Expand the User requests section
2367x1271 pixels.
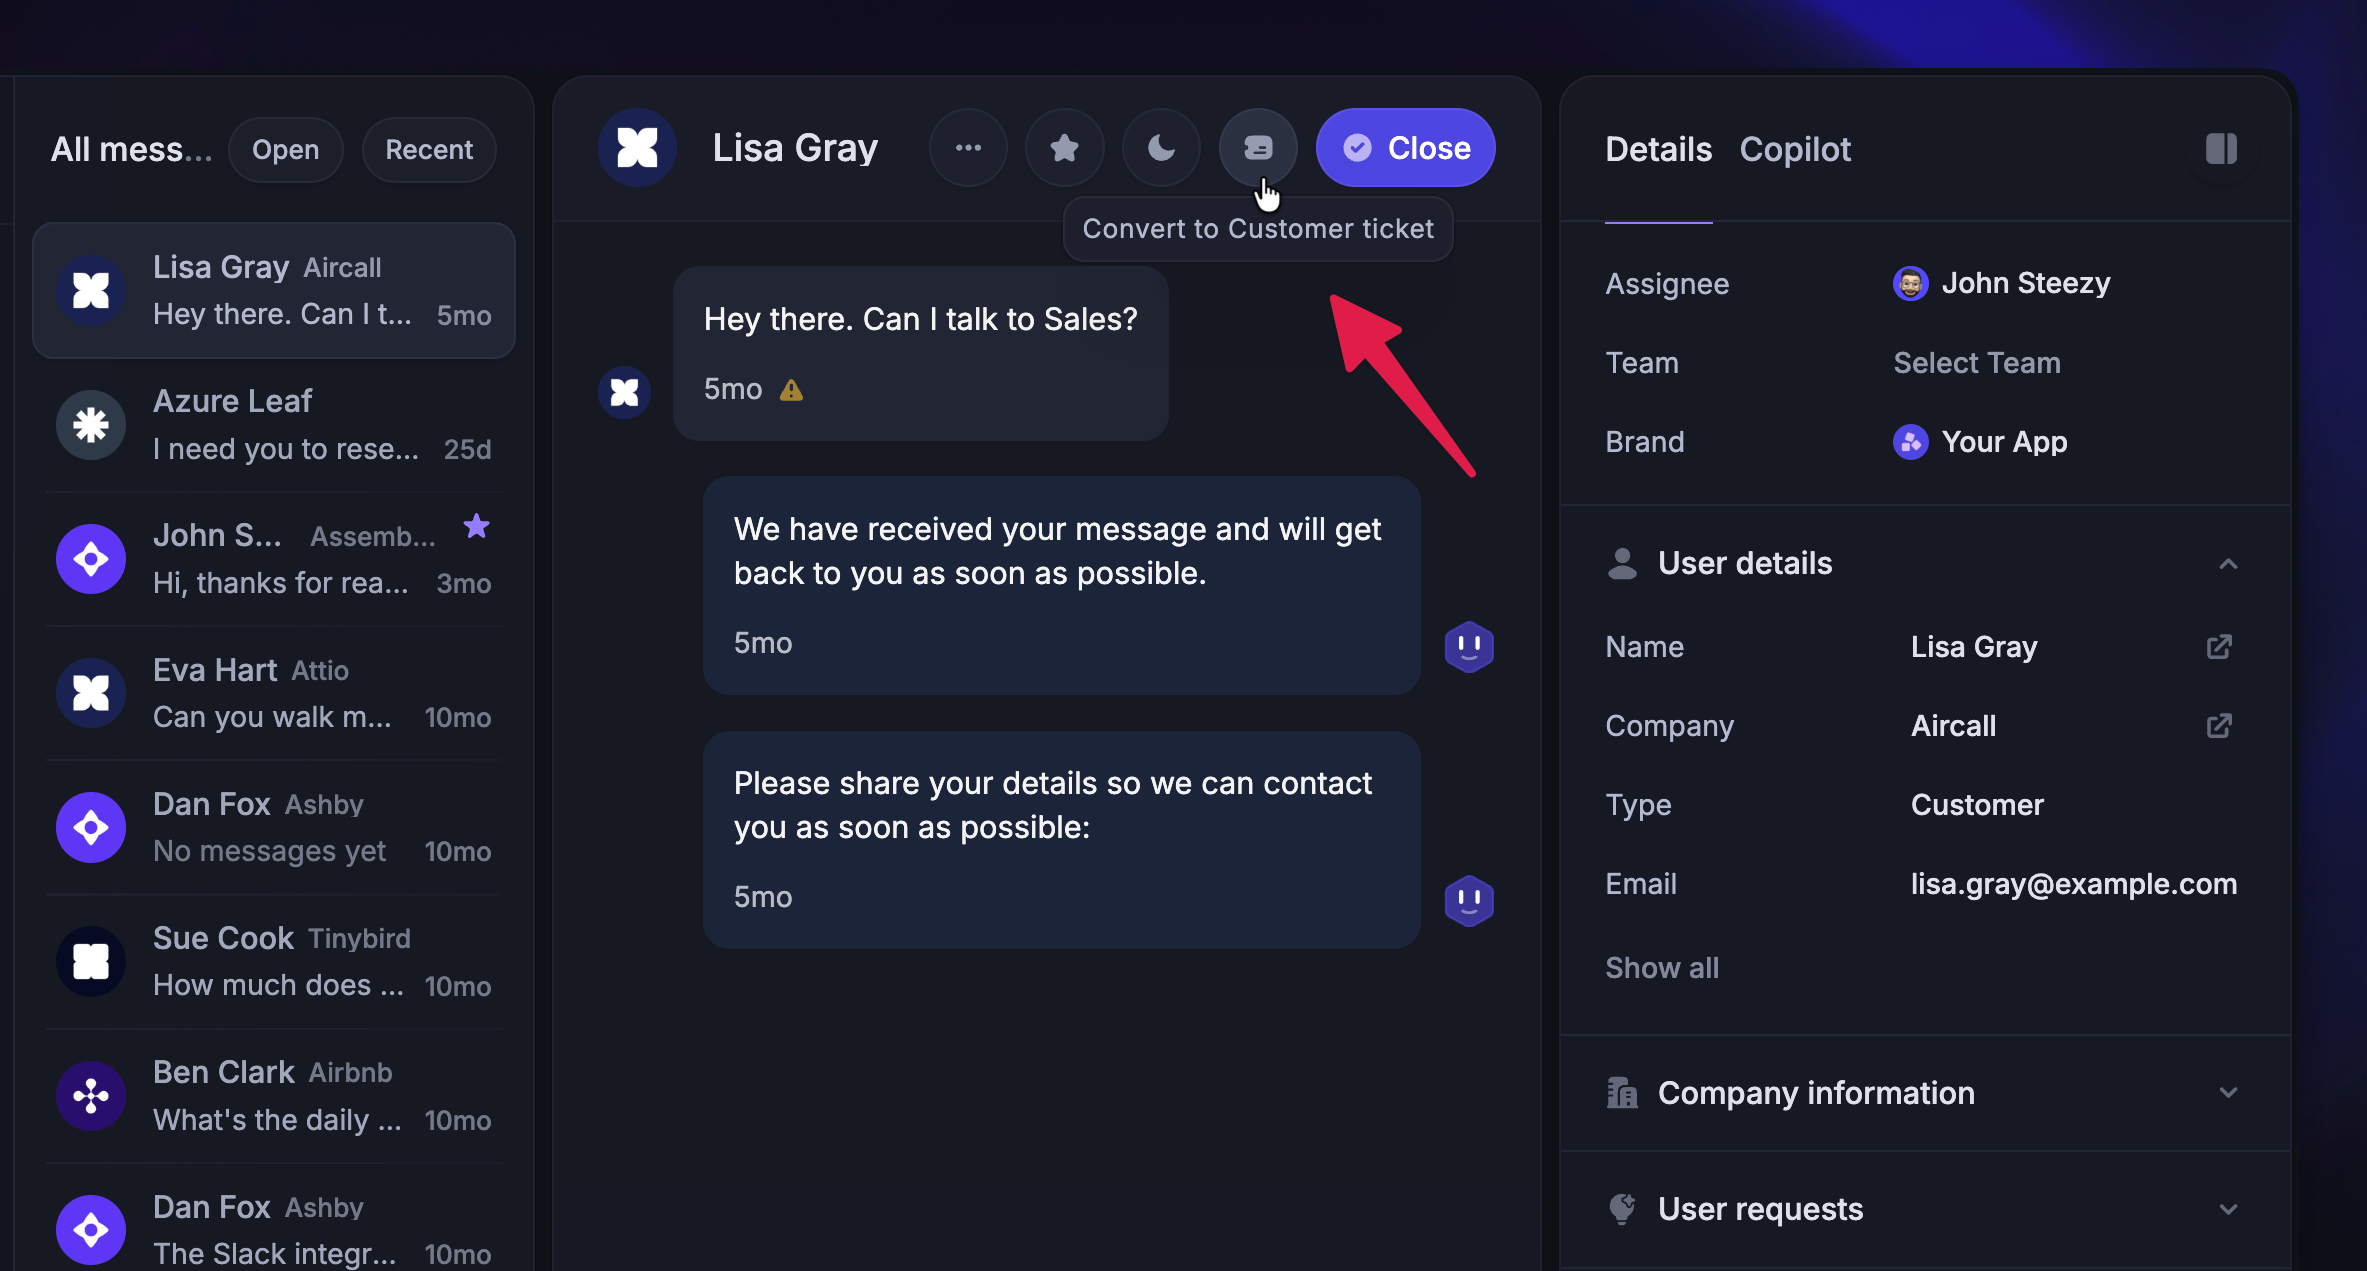2227,1209
